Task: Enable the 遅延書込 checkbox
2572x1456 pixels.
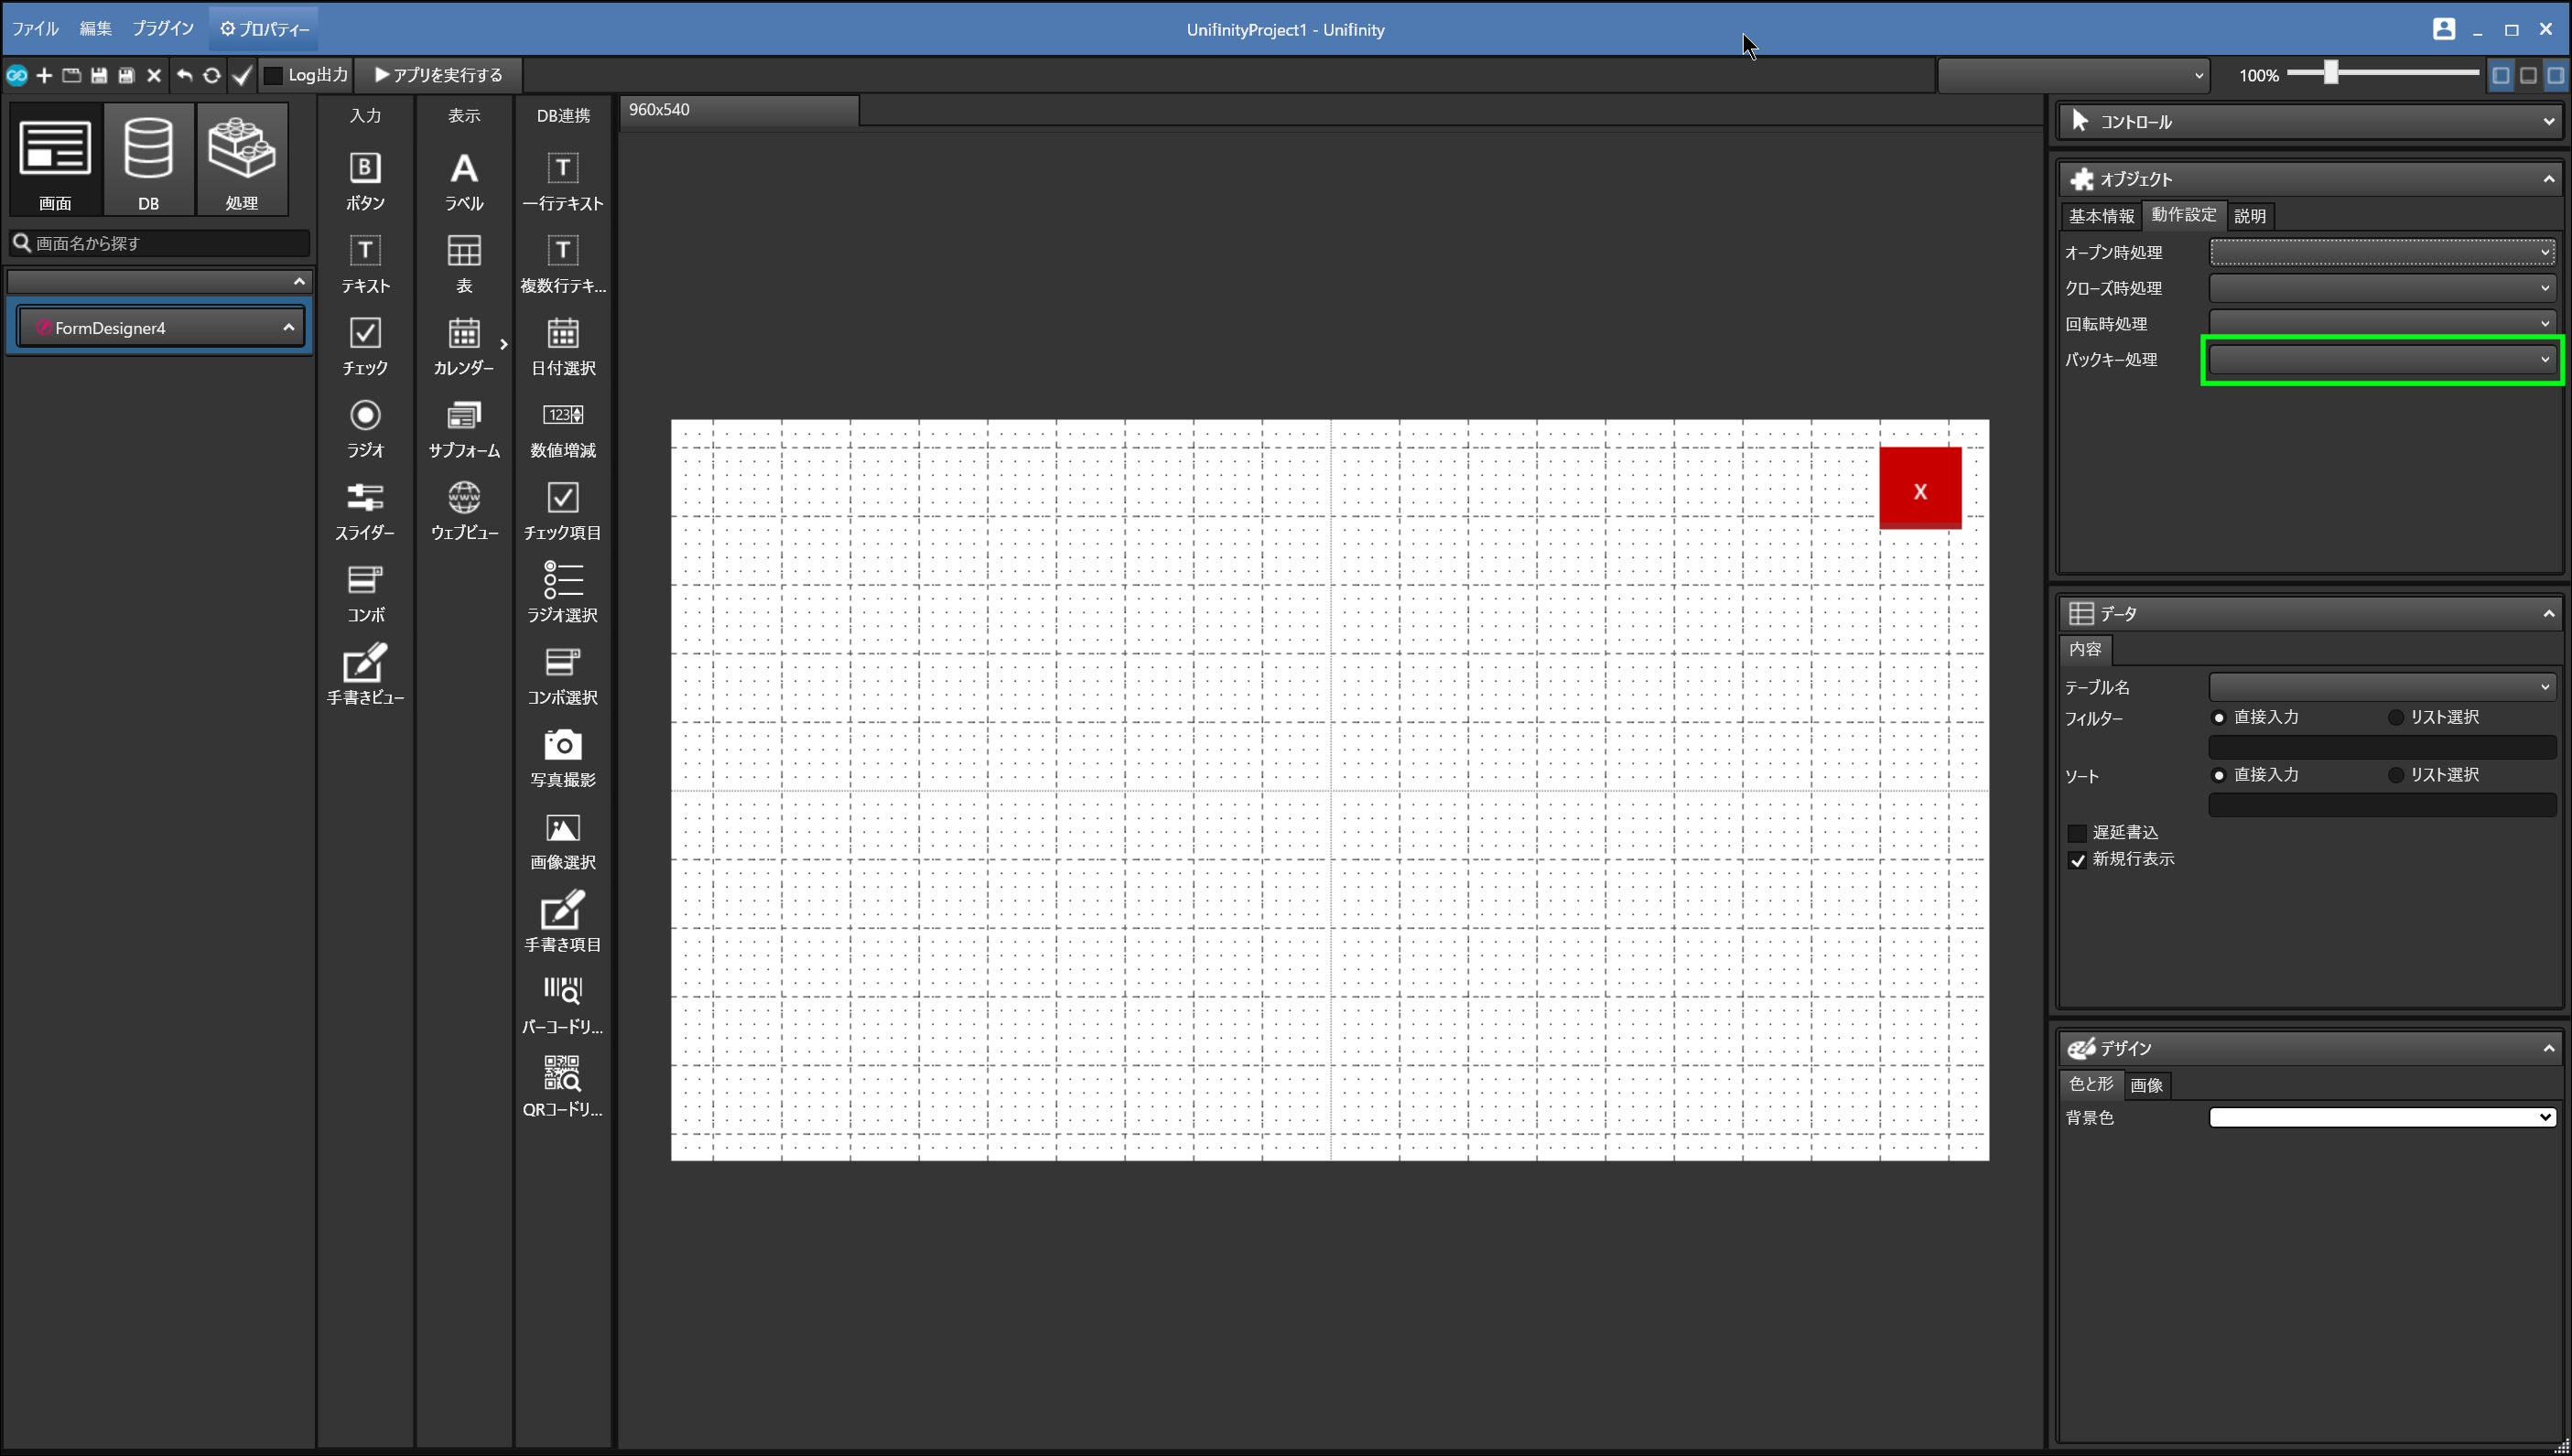Action: [2077, 833]
